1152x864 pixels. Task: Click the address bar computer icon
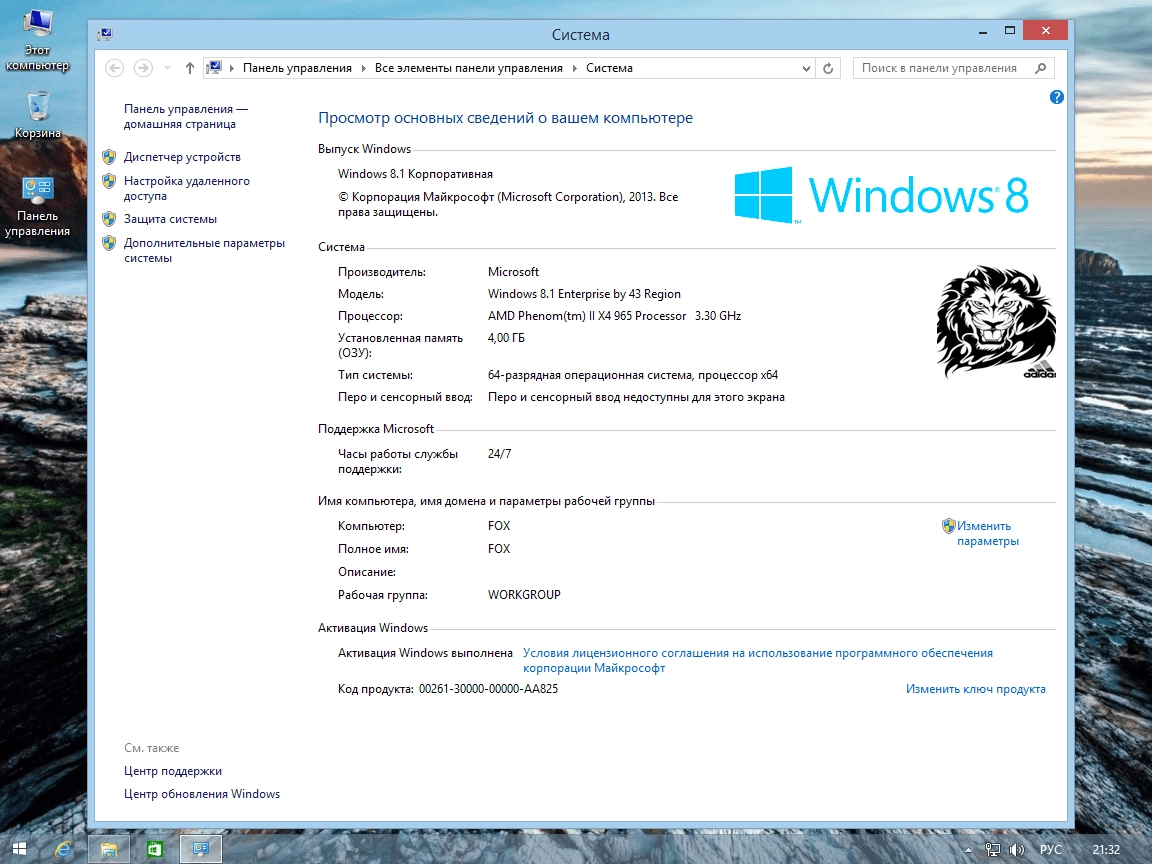coord(214,68)
